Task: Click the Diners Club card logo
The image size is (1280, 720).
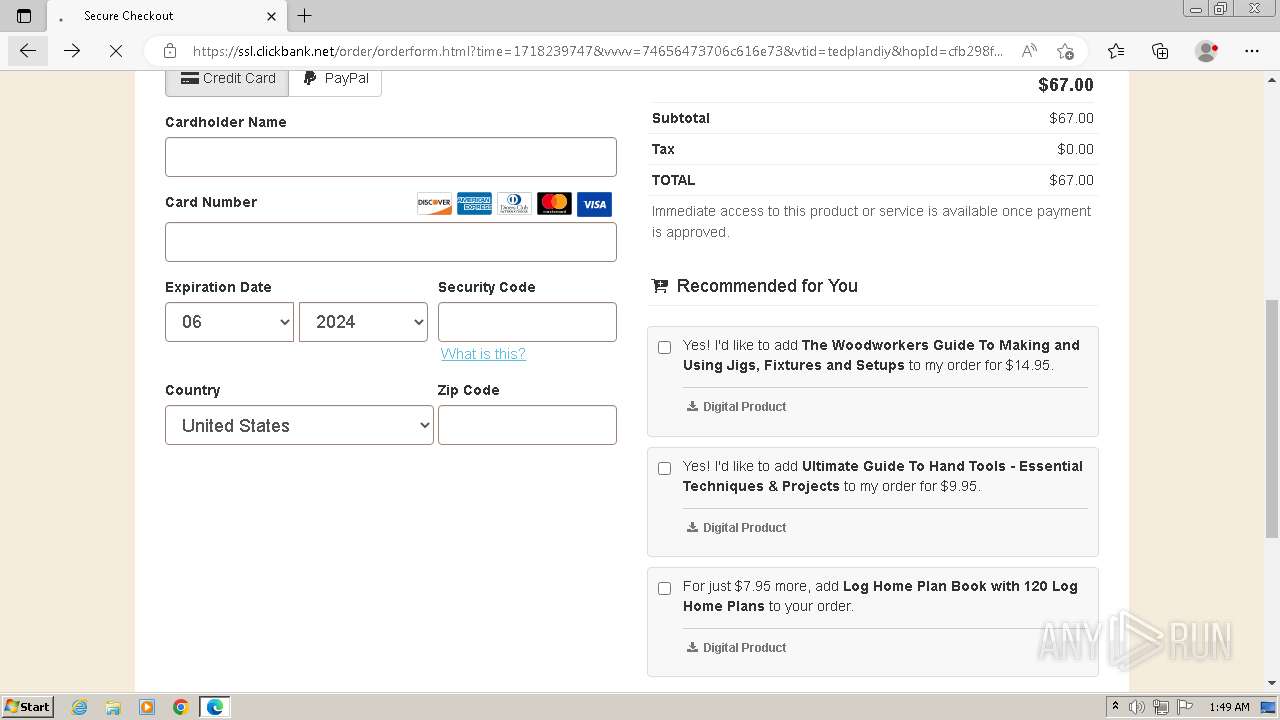Action: click(514, 204)
